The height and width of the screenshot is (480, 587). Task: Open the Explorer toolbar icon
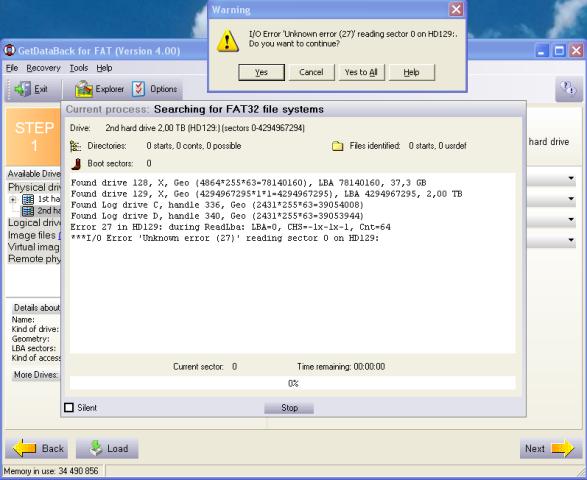(84, 89)
